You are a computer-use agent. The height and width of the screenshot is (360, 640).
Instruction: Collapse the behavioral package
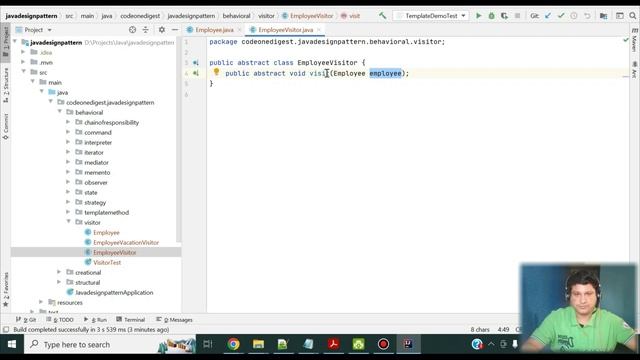(60, 112)
